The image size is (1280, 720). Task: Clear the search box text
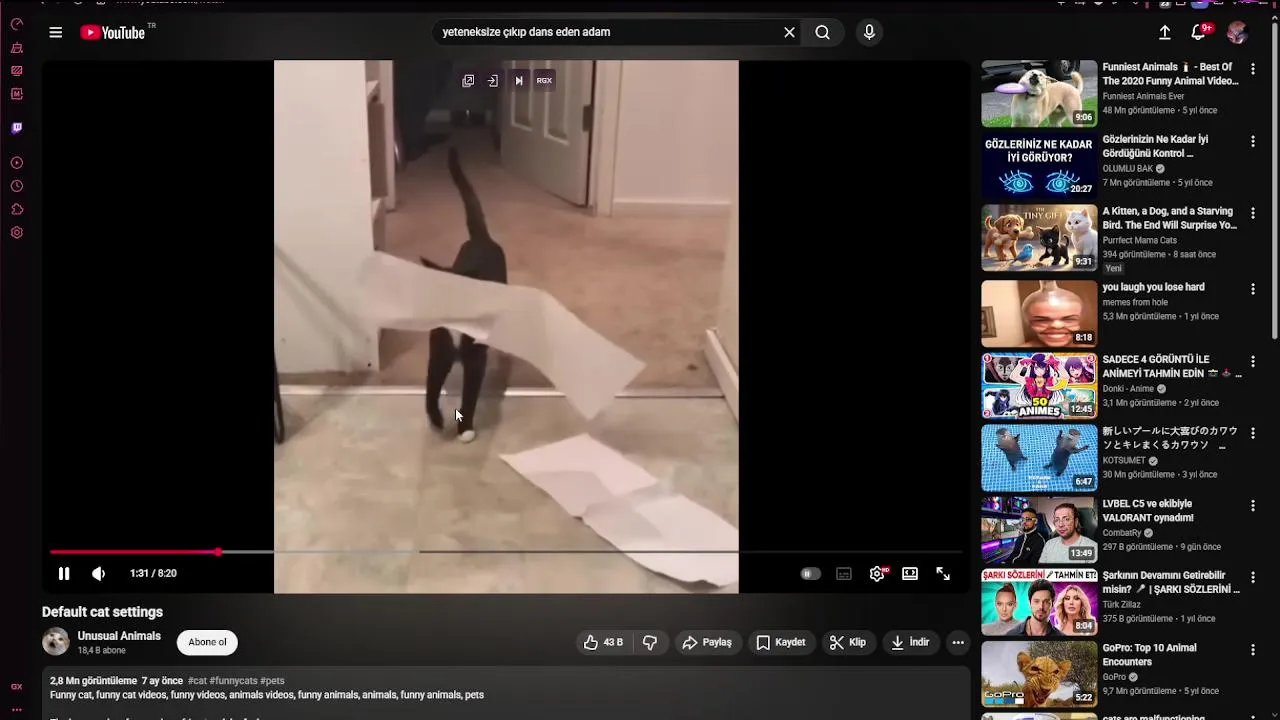789,32
